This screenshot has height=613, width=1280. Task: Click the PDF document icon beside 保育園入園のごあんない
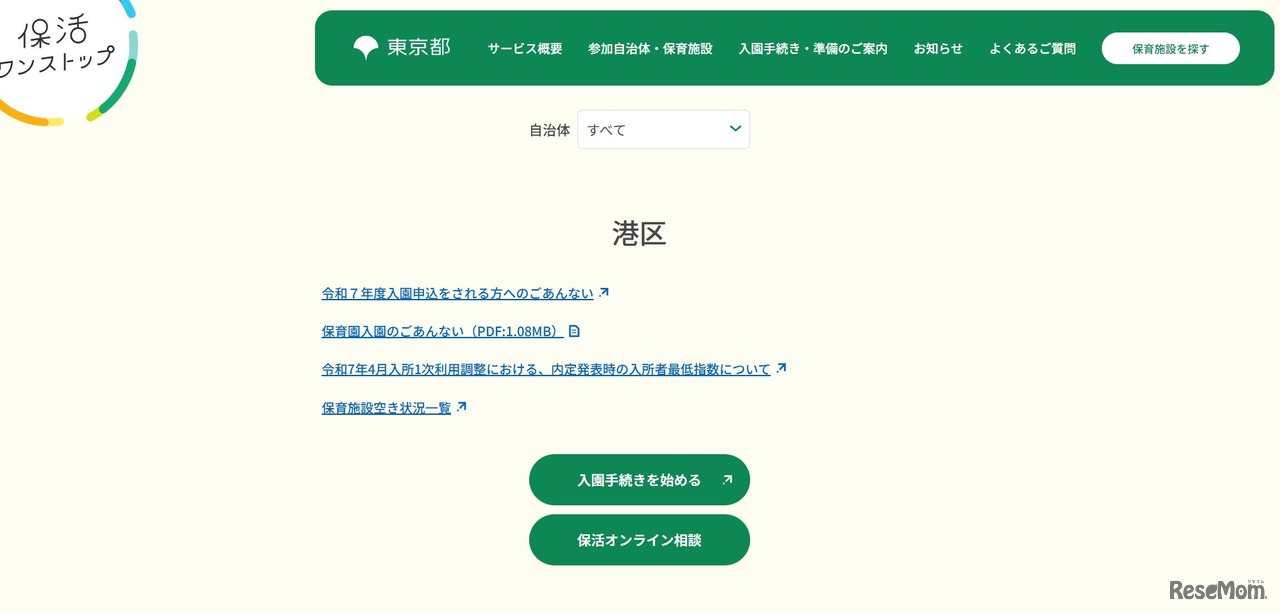573,330
